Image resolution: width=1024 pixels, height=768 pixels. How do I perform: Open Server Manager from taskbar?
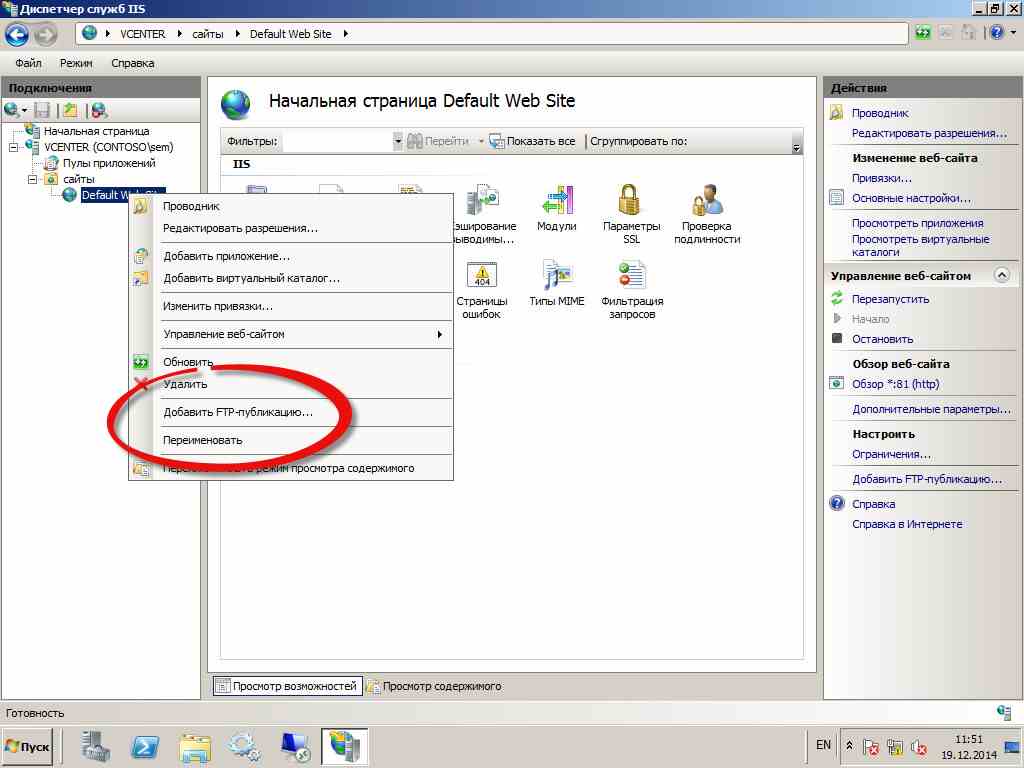tap(96, 746)
